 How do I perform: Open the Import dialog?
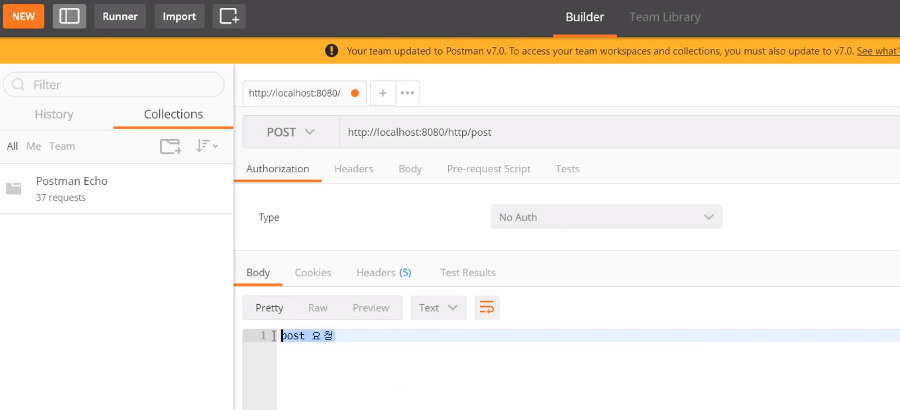[179, 17]
